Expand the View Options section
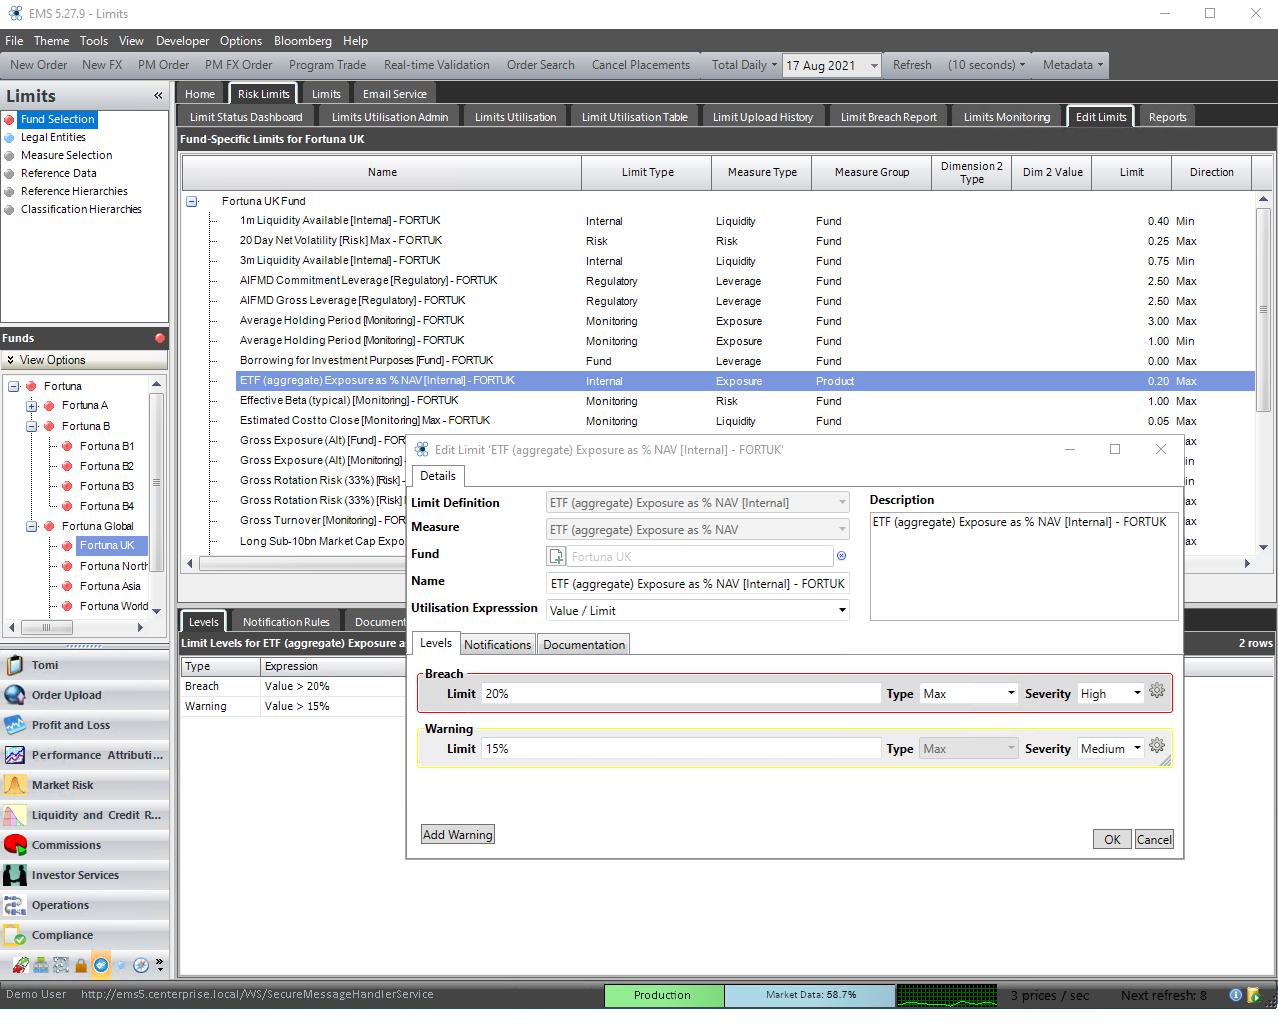Viewport: 1278px width, 1025px height. click(10, 360)
